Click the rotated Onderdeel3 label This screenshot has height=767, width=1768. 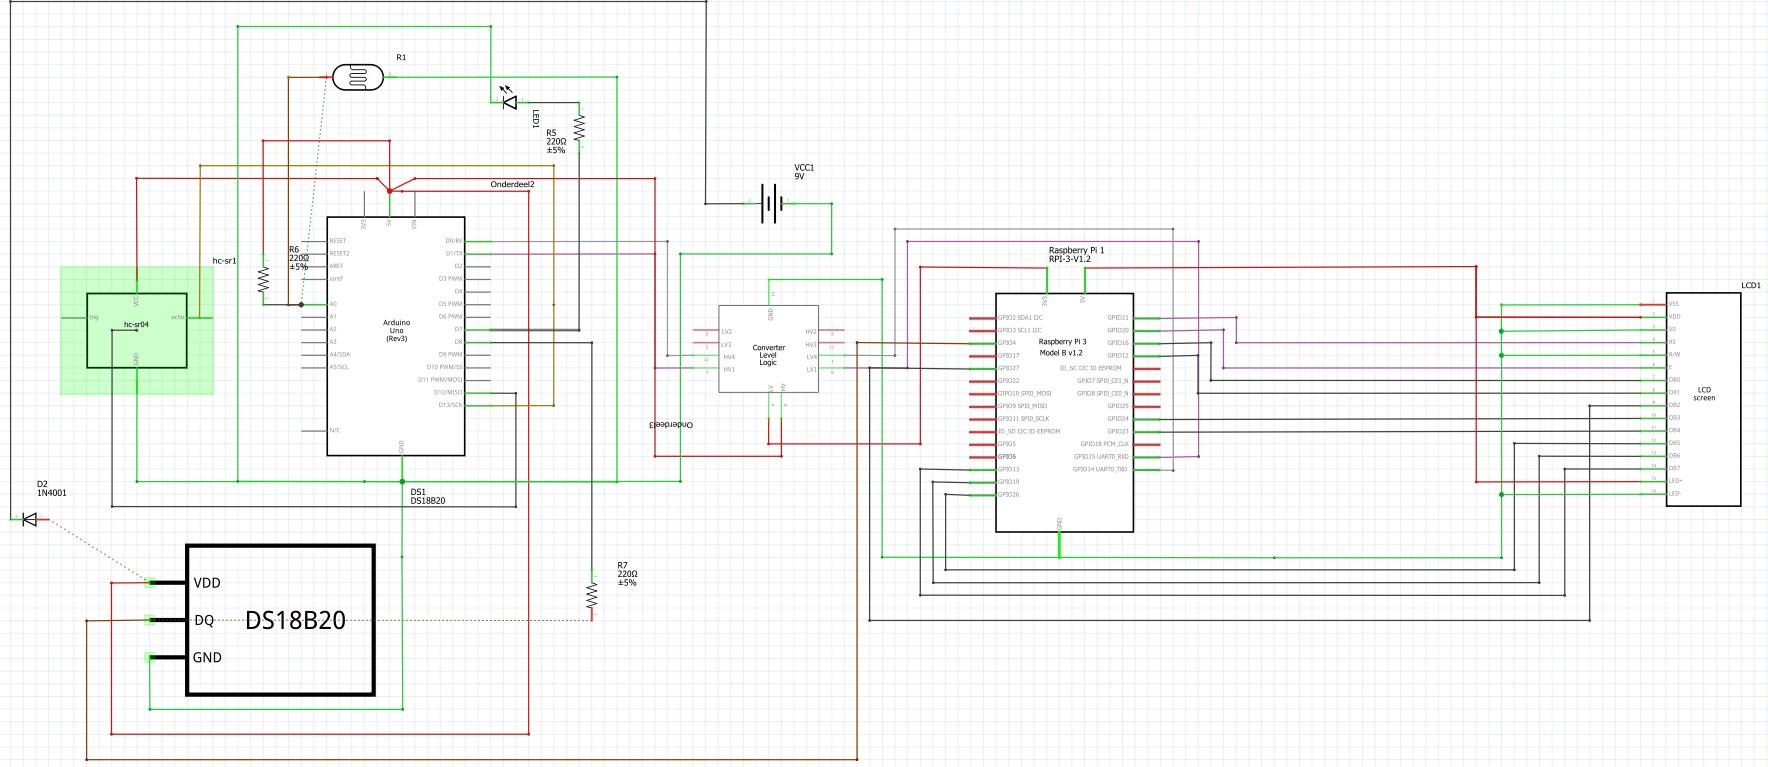click(671, 425)
